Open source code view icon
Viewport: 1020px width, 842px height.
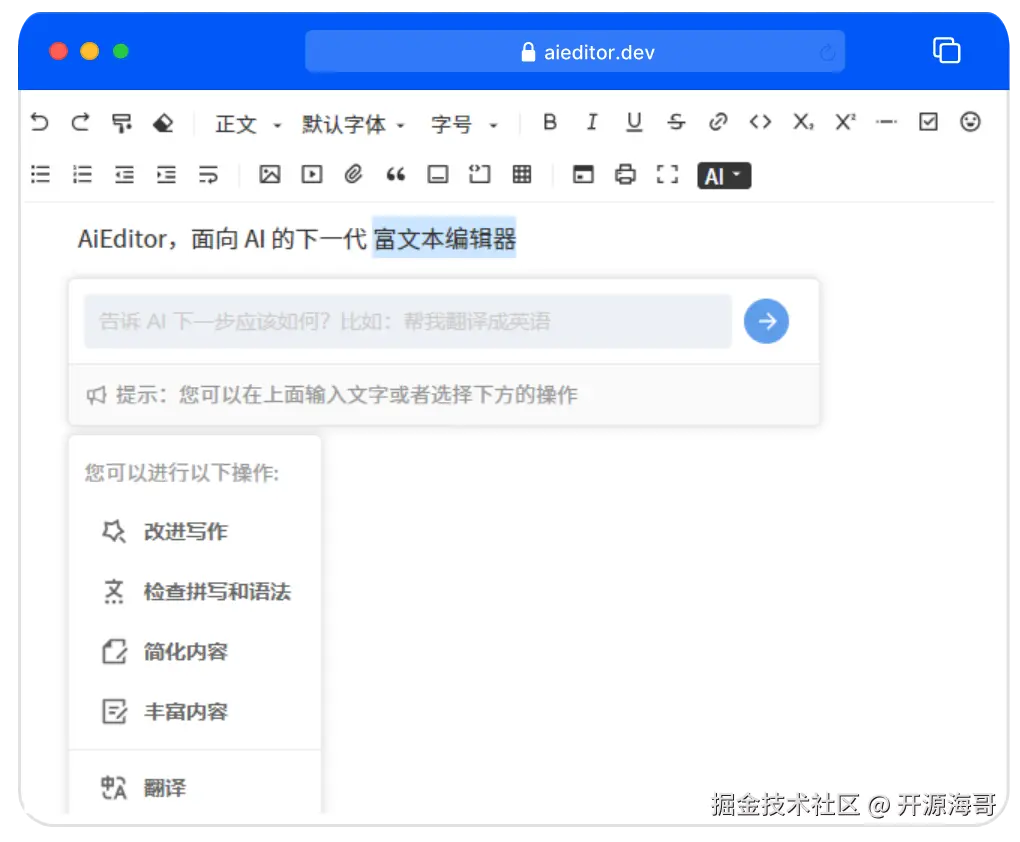pos(583,174)
